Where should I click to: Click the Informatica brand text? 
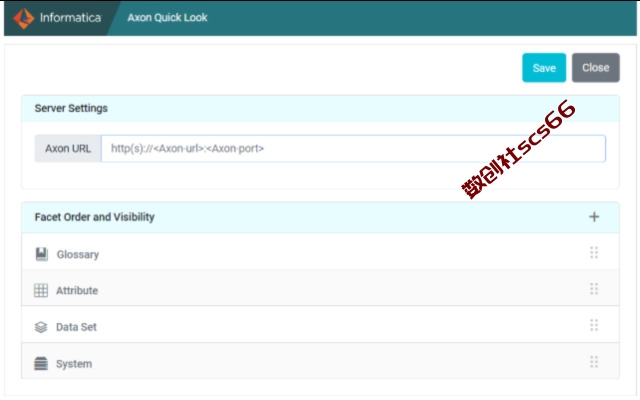(70, 18)
